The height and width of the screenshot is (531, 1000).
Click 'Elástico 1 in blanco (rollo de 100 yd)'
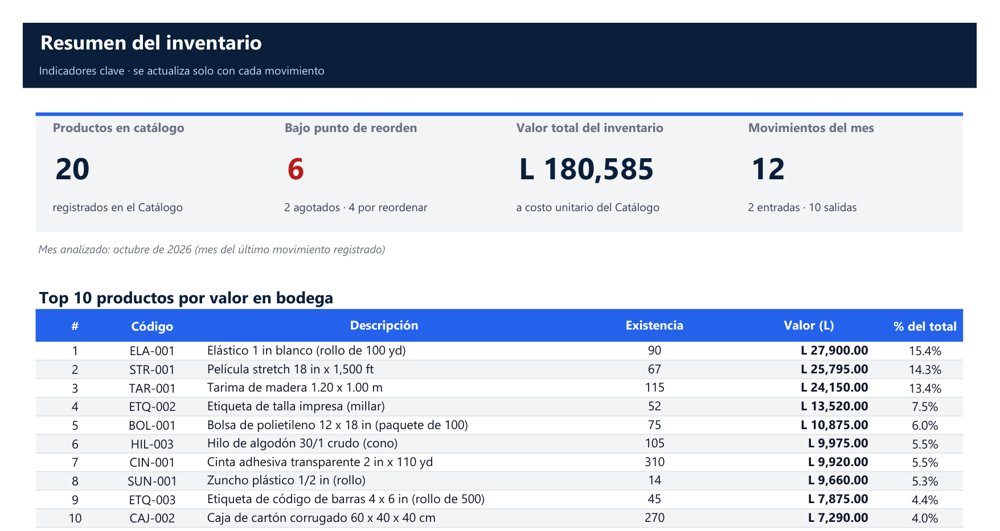(x=306, y=350)
